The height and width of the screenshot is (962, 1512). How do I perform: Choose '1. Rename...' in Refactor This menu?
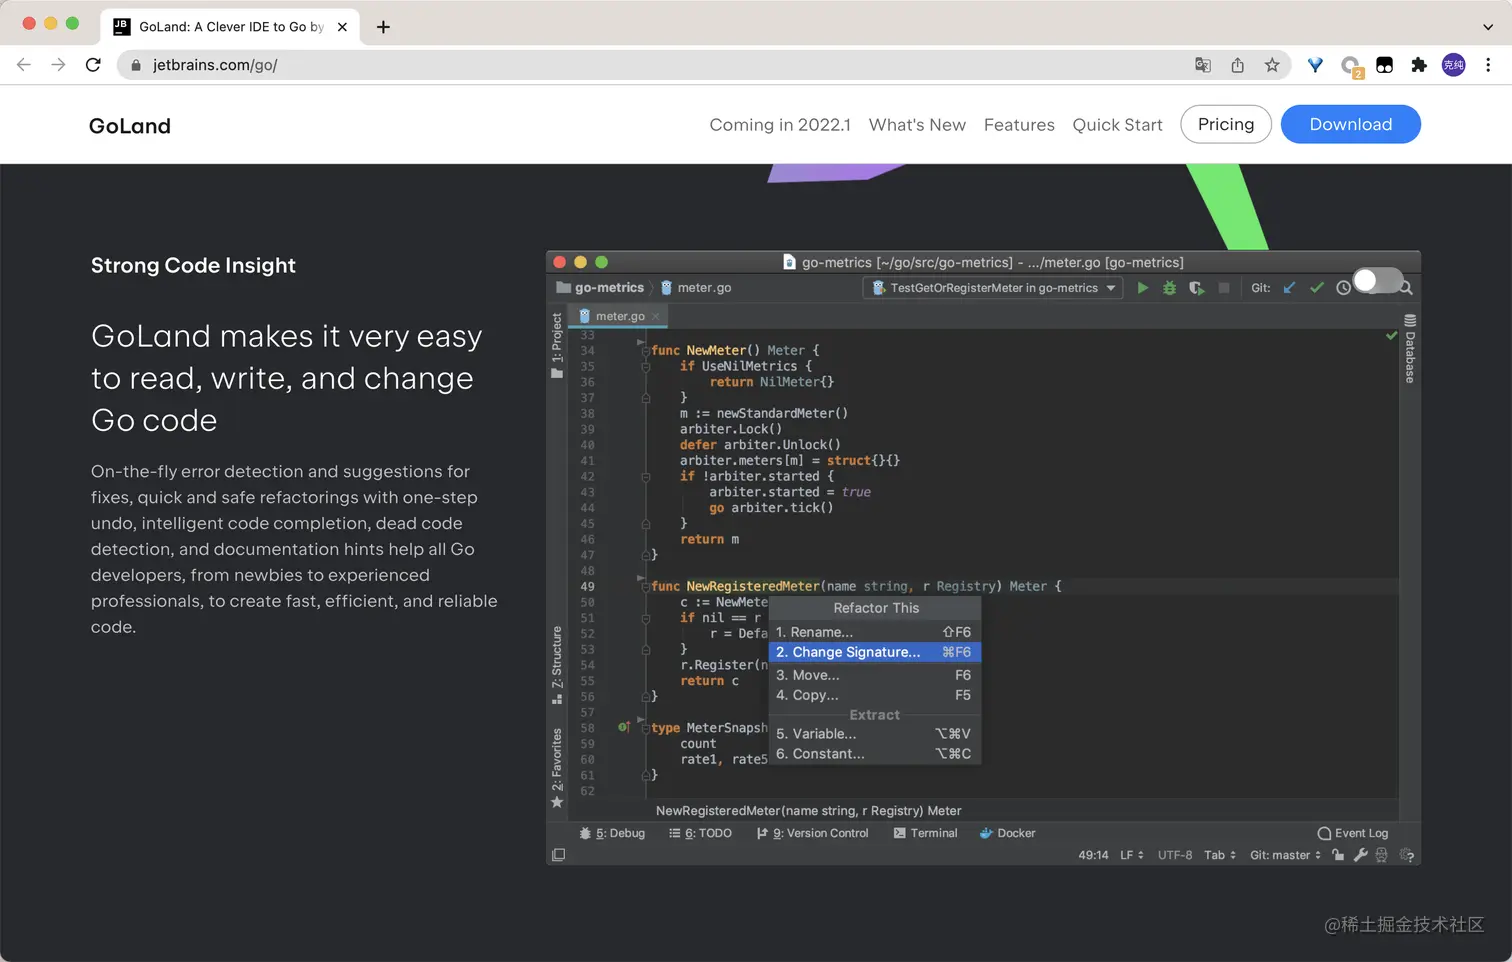click(874, 632)
